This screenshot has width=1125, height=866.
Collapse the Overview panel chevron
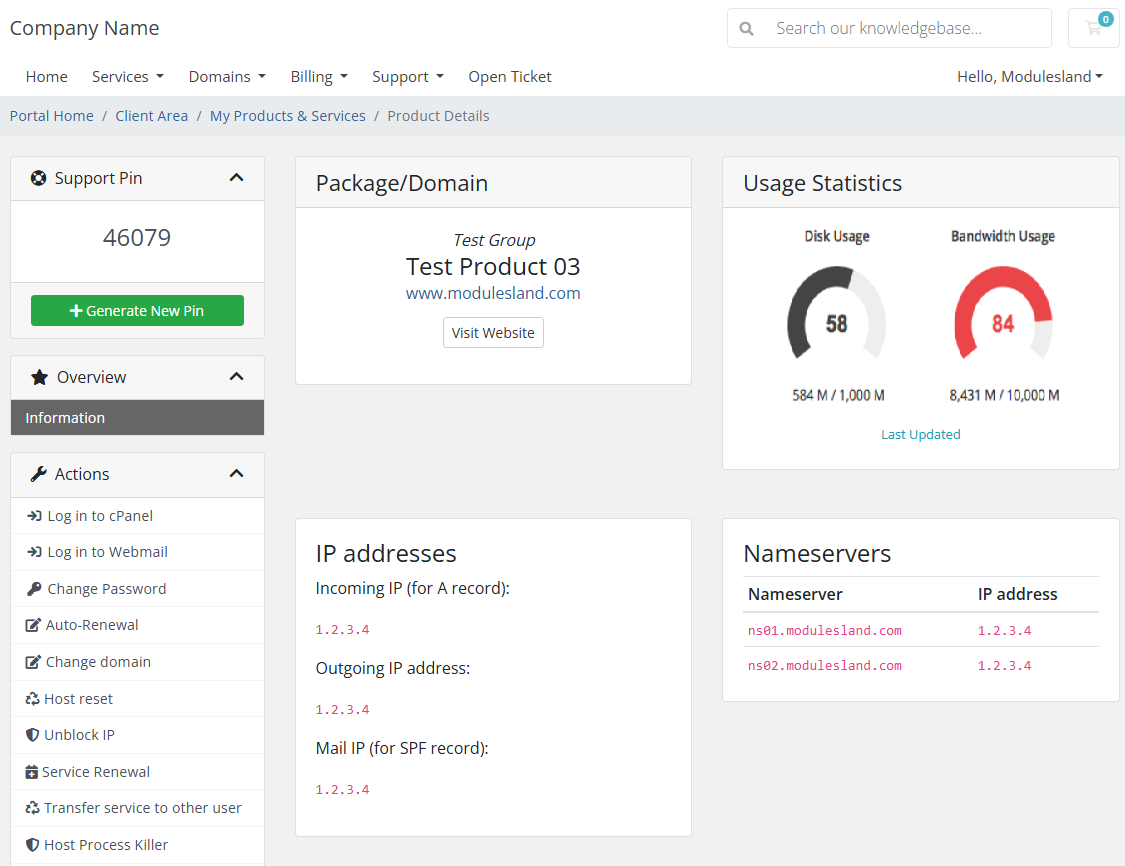pos(236,377)
